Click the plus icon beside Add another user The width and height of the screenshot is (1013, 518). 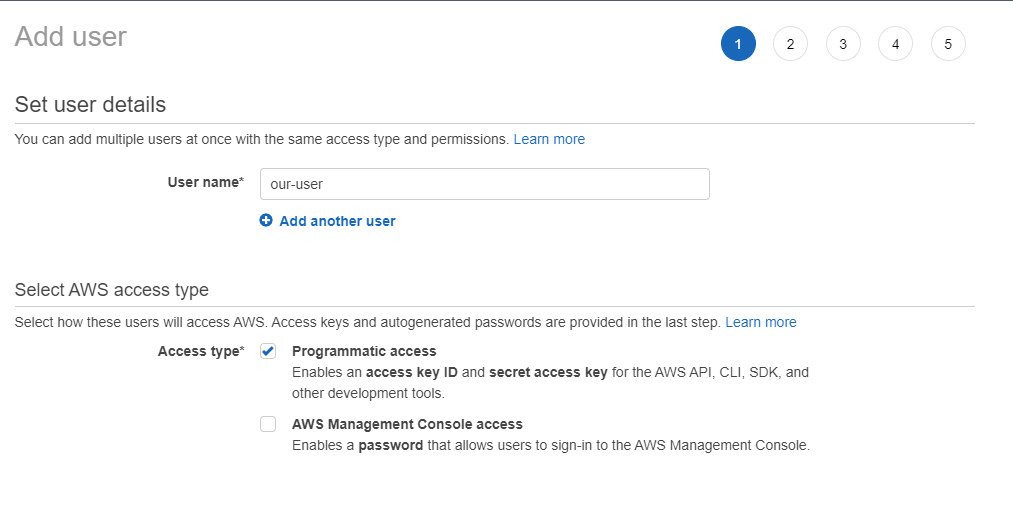pos(266,221)
